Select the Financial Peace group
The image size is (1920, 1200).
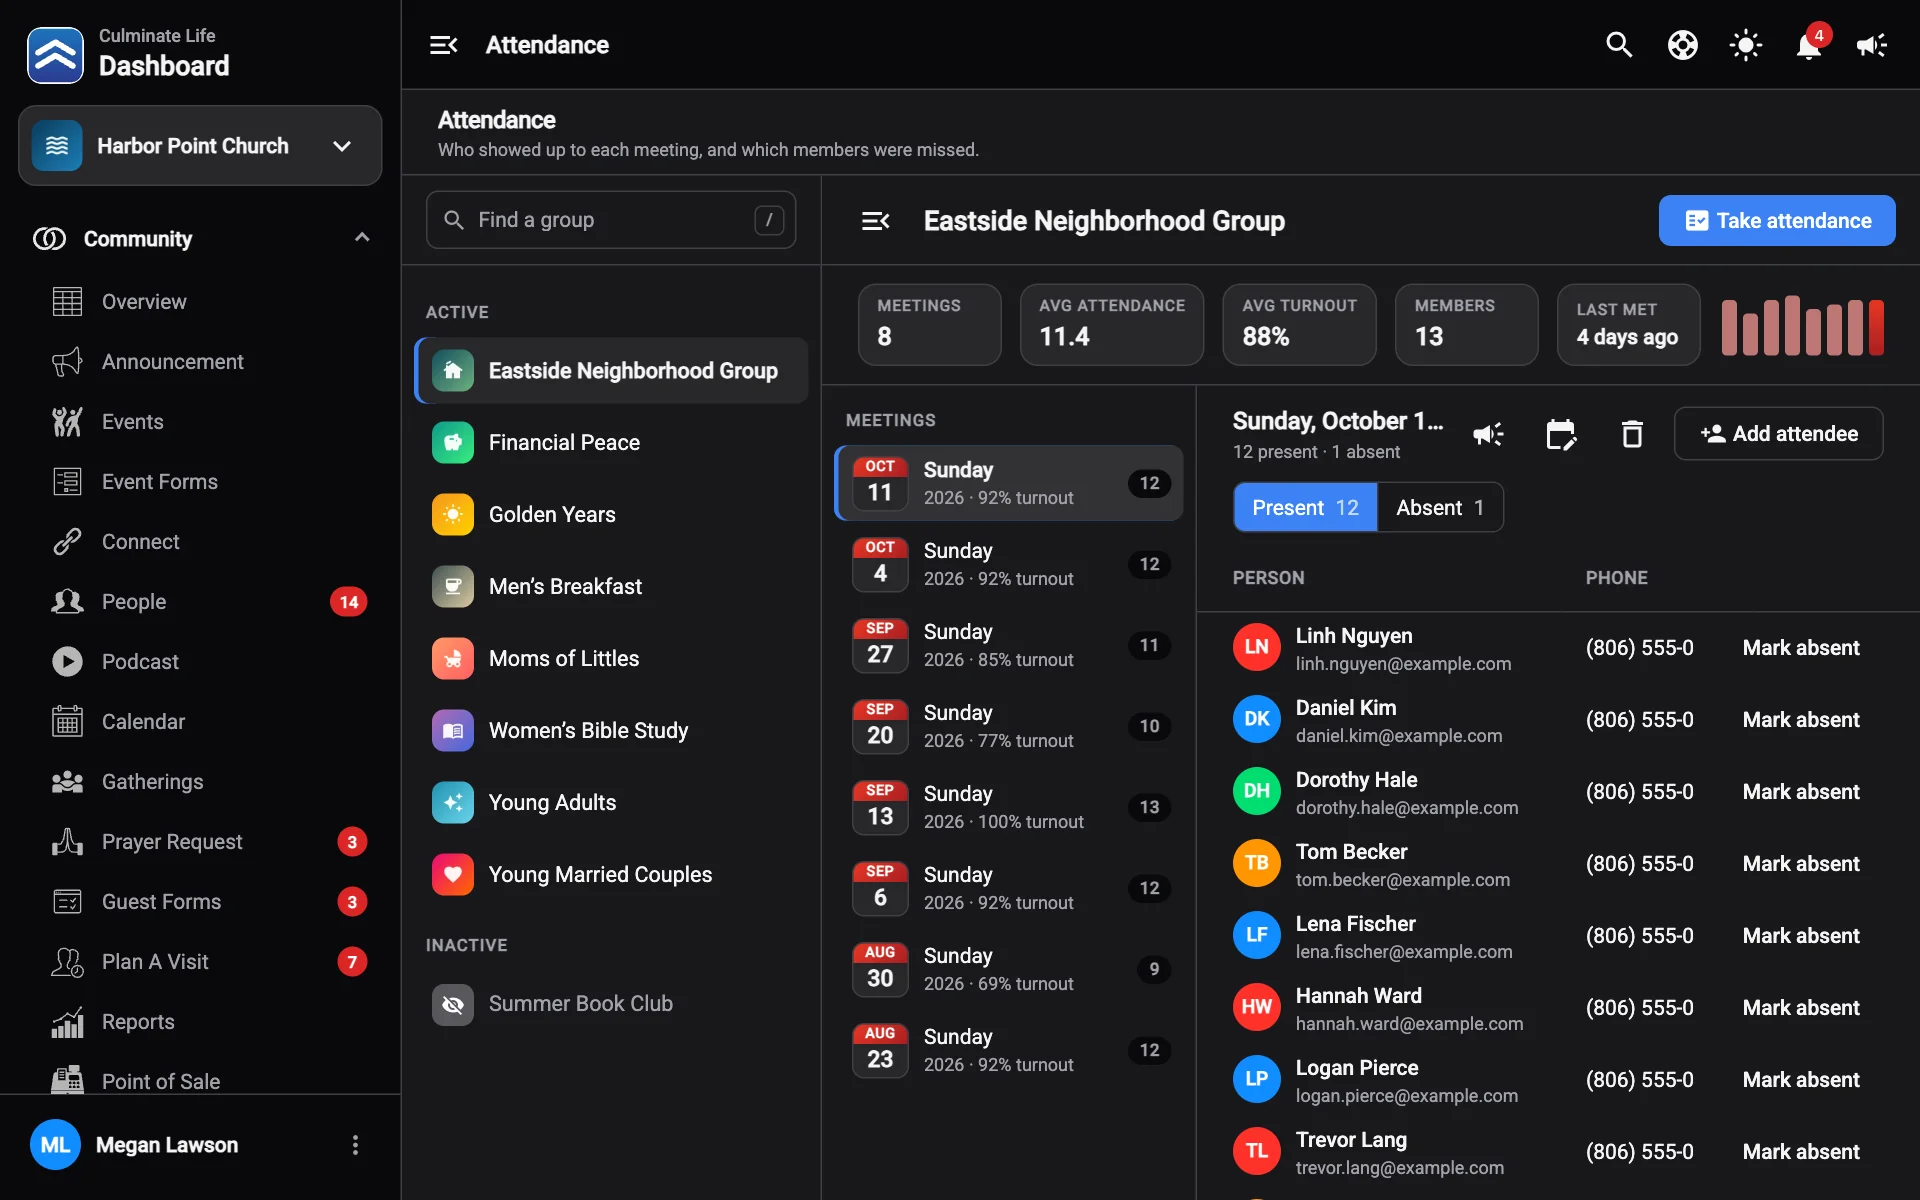pyautogui.click(x=611, y=443)
